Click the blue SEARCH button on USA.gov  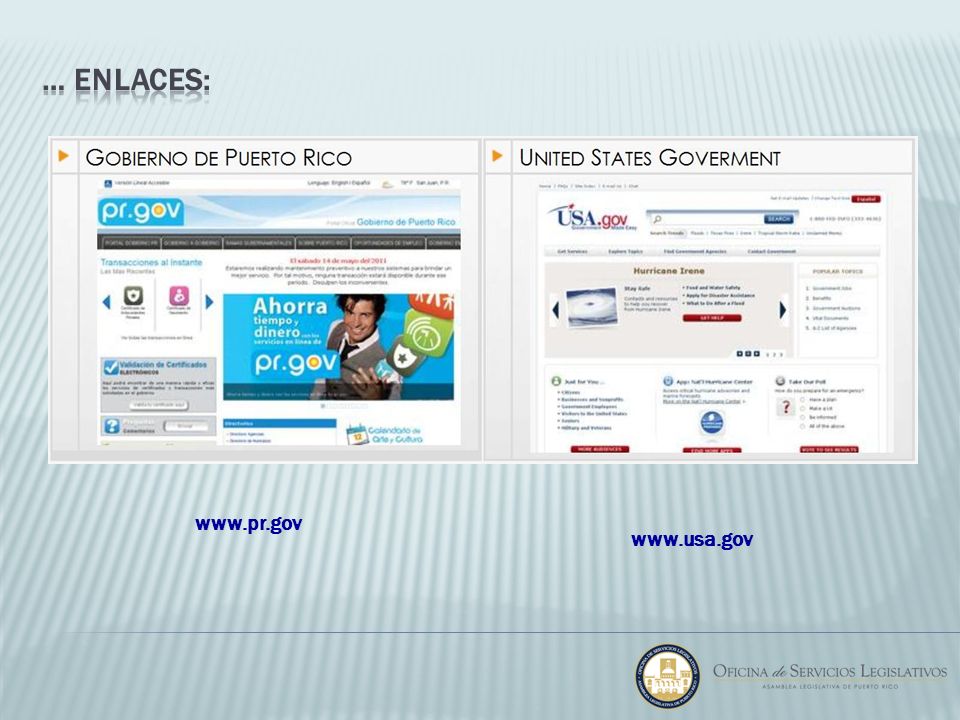click(779, 219)
